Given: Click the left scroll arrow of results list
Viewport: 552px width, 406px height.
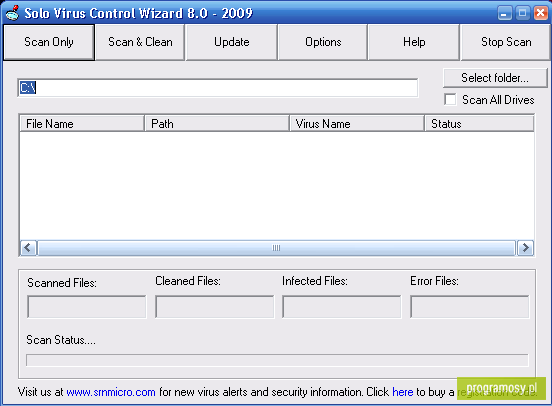Looking at the screenshot, I should pos(28,248).
